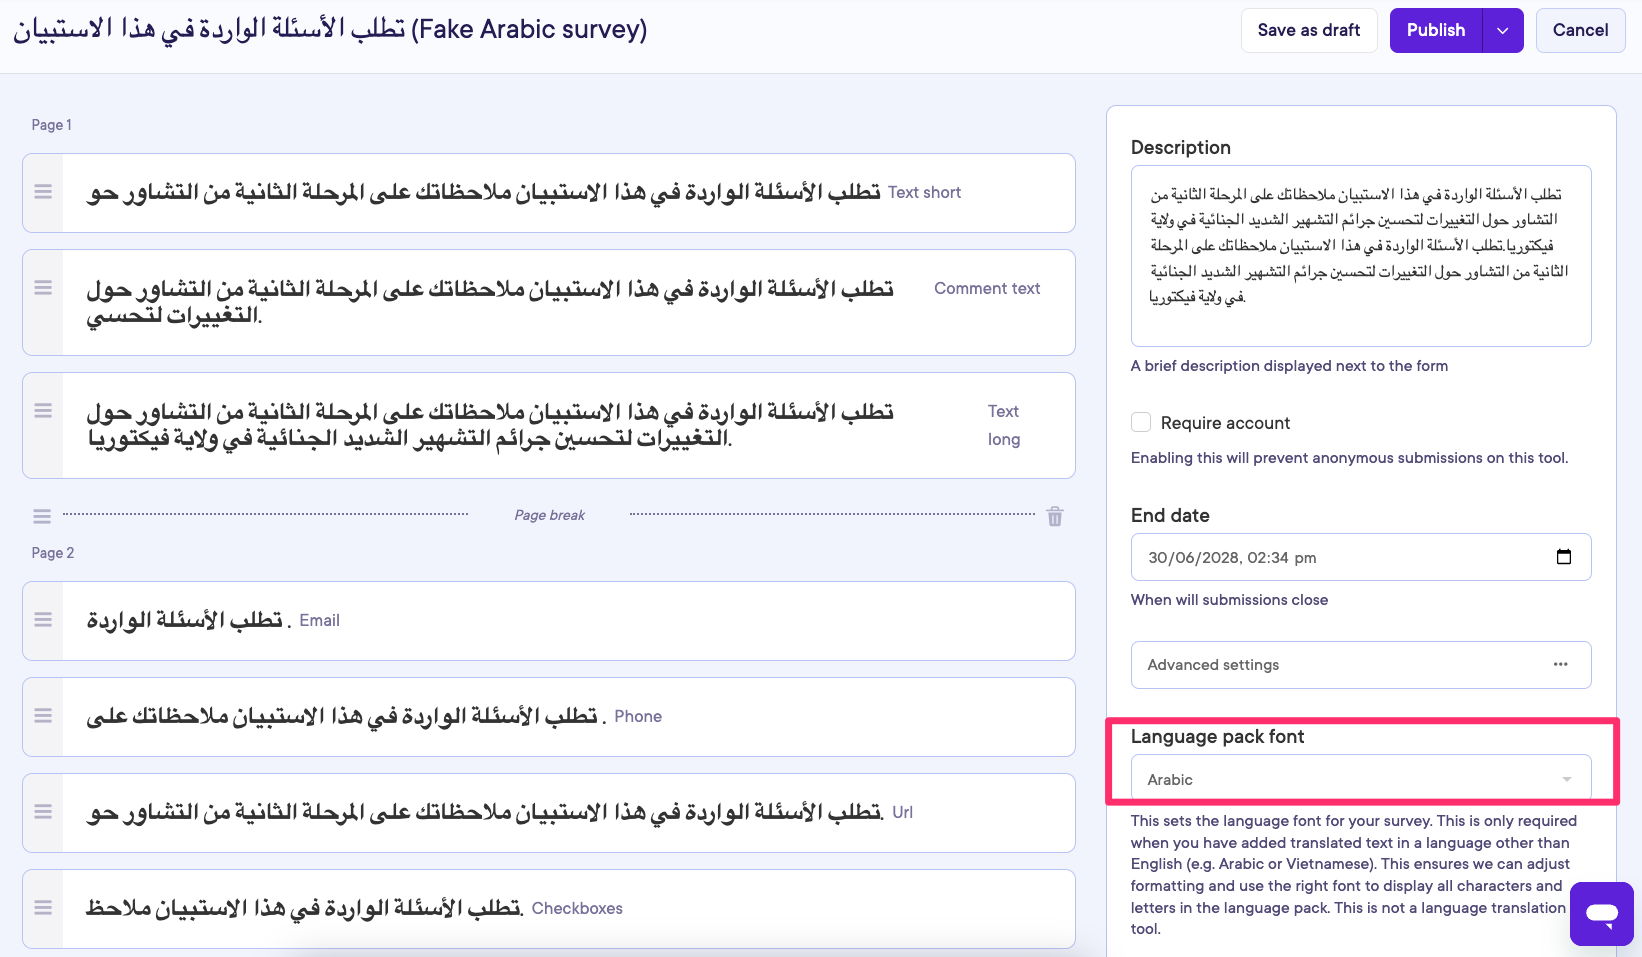Click the Url question card
1642x957 pixels.
[x=548, y=812]
